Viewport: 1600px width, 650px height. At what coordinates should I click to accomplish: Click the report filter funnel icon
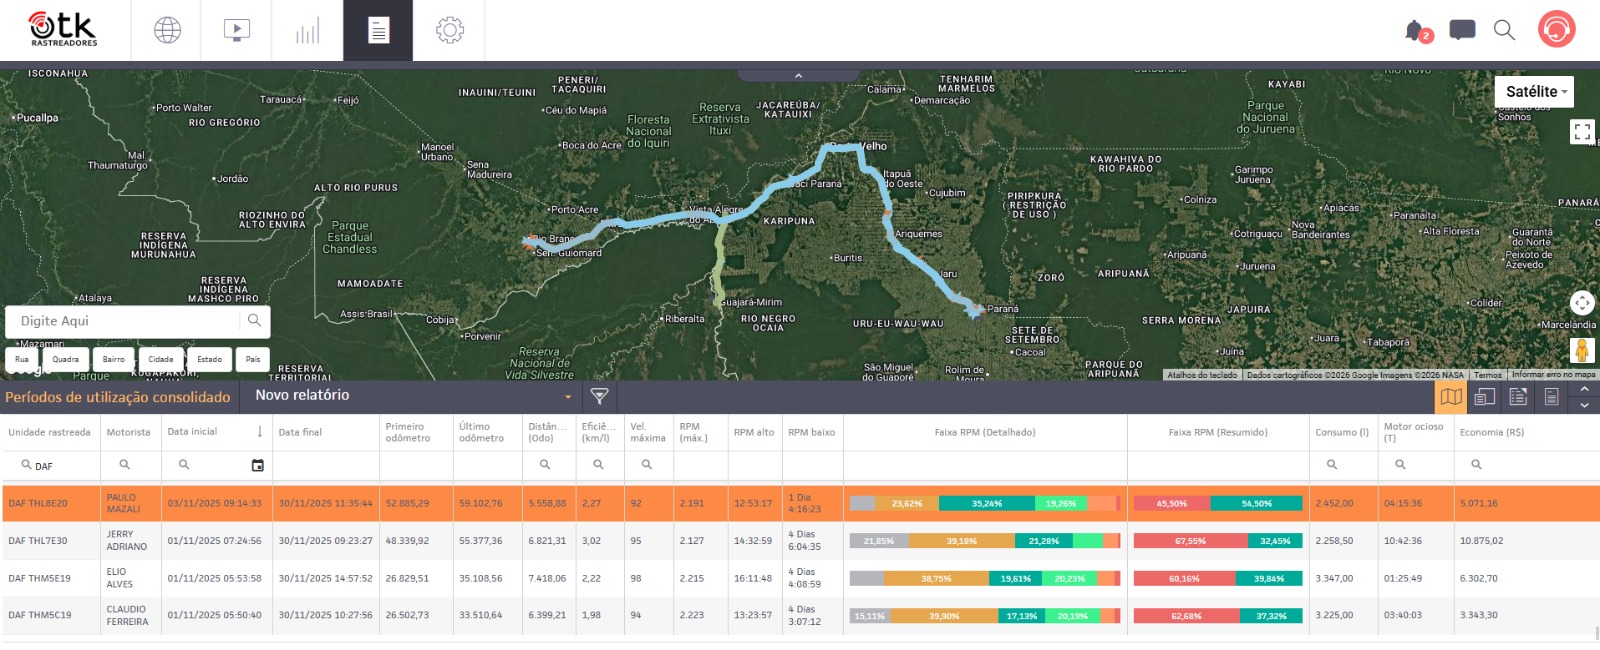pyautogui.click(x=599, y=396)
